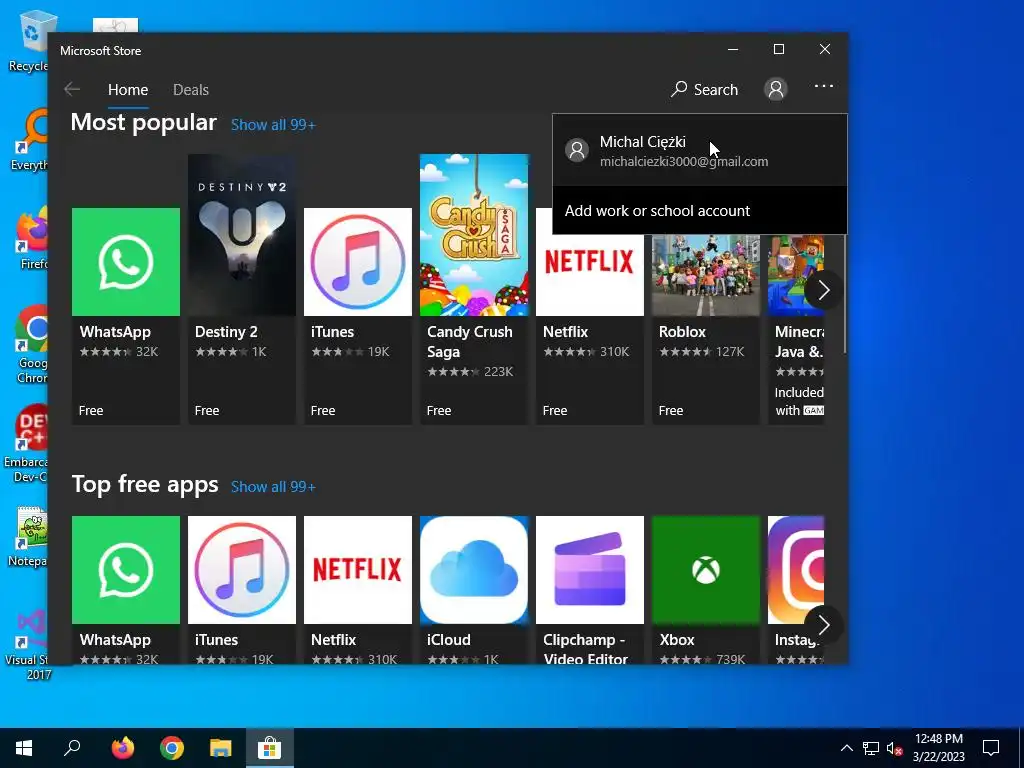Viewport: 1024px width, 768px height.
Task: Select the Everything desktop shortcut
Action: [30, 141]
